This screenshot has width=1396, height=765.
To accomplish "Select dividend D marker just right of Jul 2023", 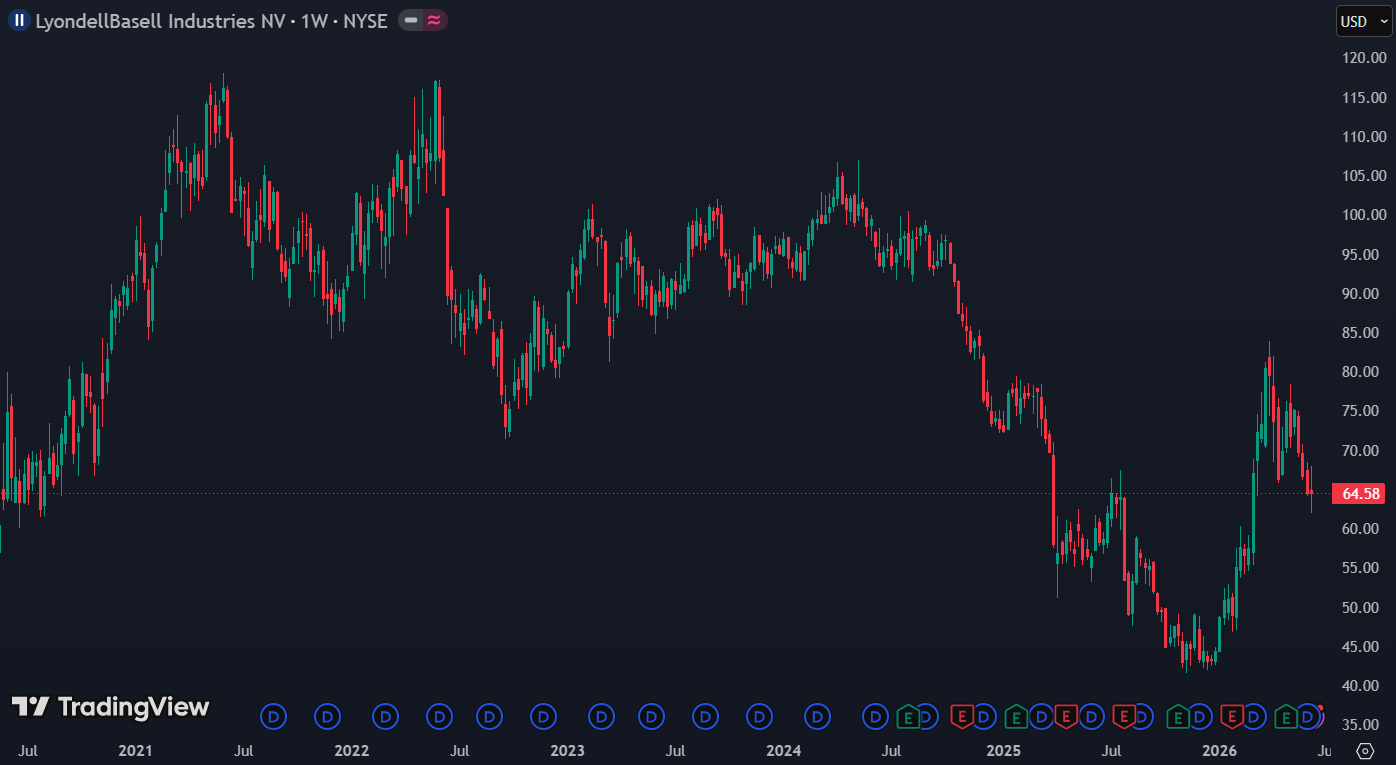I will pyautogui.click(x=706, y=716).
